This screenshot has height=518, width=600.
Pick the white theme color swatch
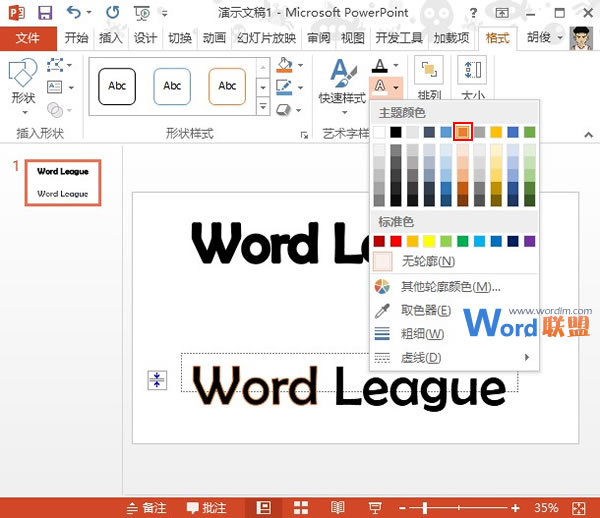pyautogui.click(x=379, y=132)
